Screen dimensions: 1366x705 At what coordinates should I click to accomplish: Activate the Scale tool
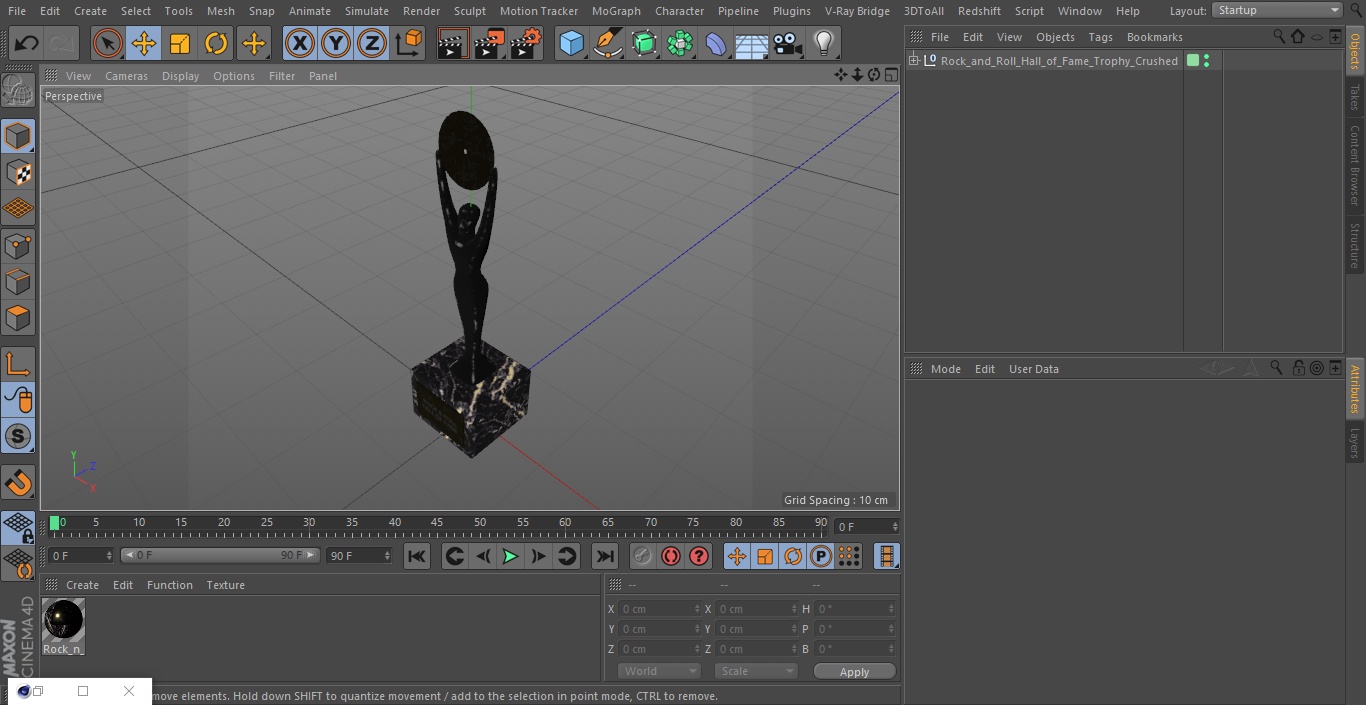[x=180, y=43]
